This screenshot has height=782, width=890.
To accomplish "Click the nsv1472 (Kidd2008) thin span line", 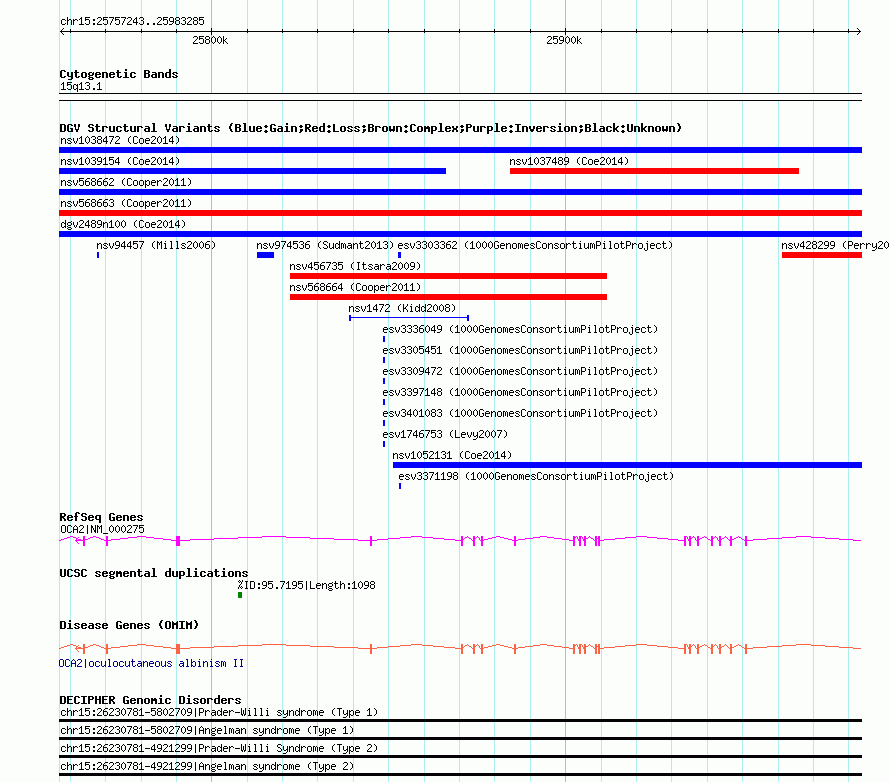I will click(409, 318).
